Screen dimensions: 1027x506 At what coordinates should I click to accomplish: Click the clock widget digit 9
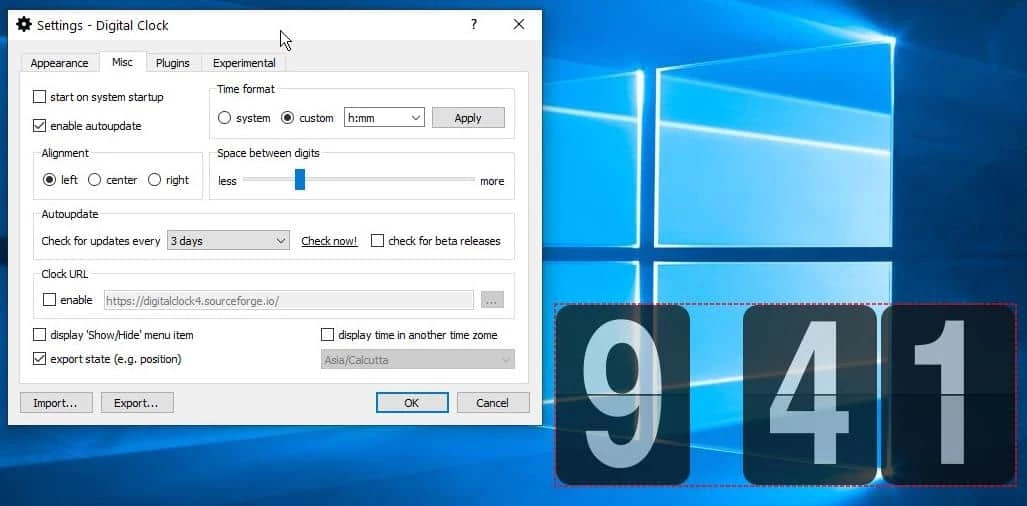point(622,395)
